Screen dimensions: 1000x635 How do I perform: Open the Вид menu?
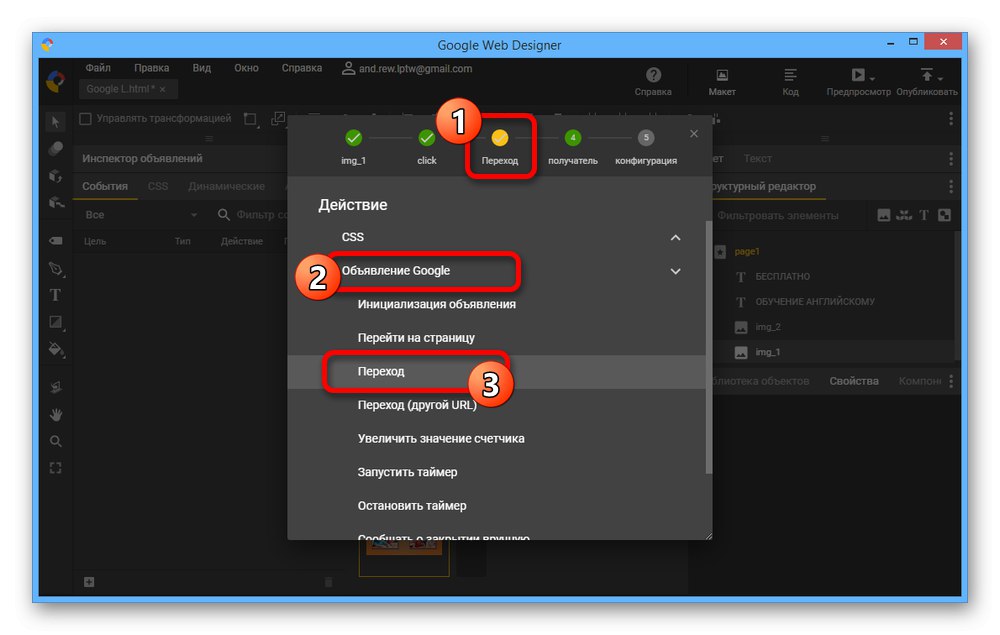(202, 68)
